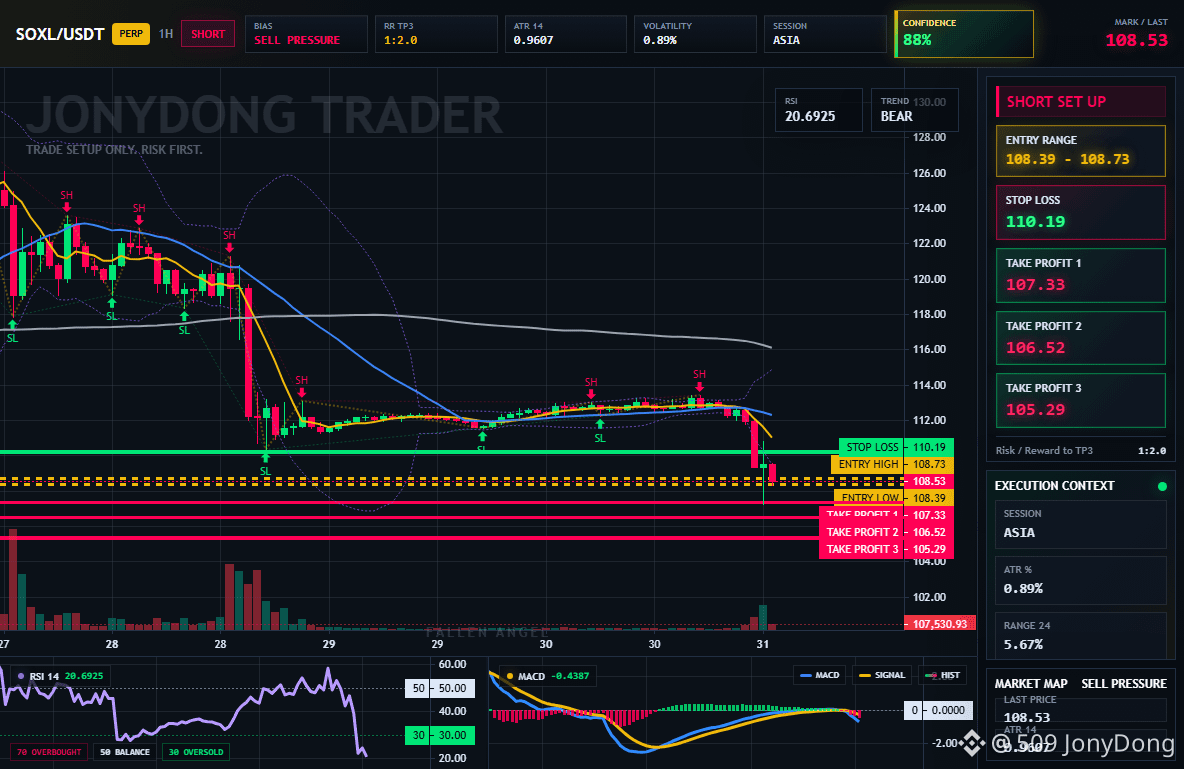The width and height of the screenshot is (1184, 769).
Task: Select the Take Profit 1 card showing 107.33
Action: point(1081,275)
